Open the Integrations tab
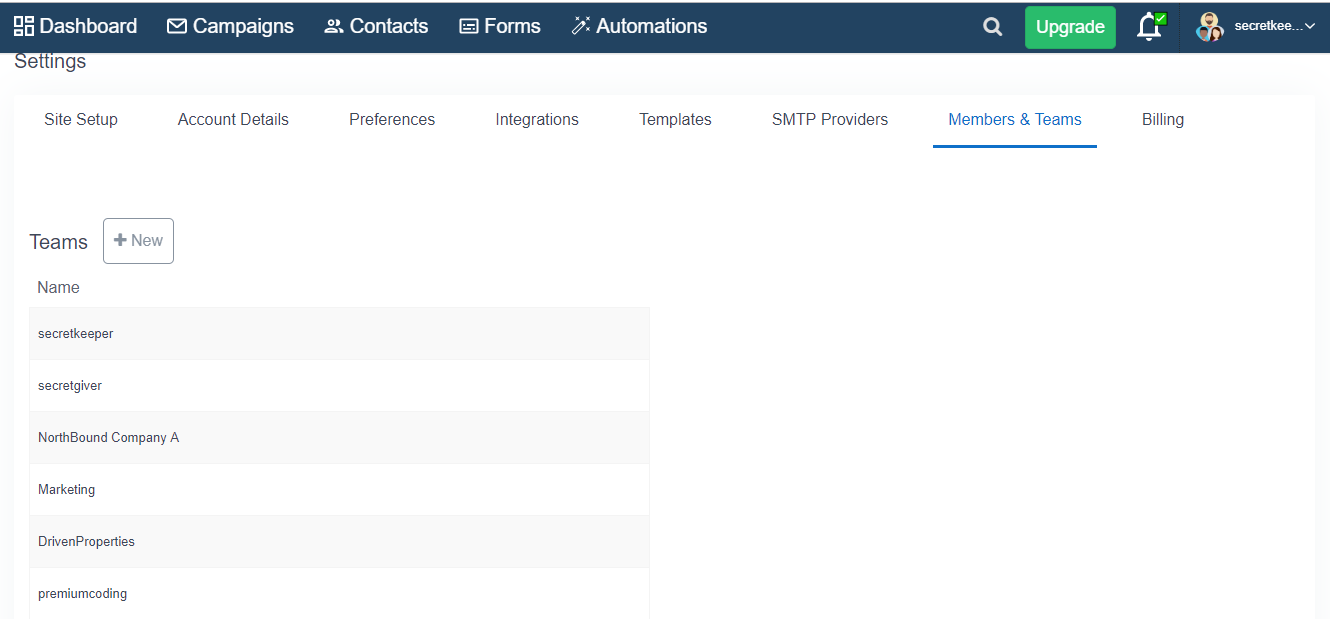Viewport: 1330px width, 619px height. (537, 120)
